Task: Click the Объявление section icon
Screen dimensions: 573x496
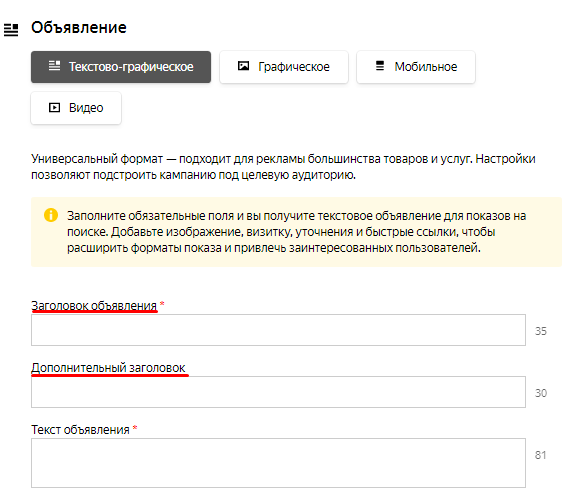Action: tap(11, 30)
